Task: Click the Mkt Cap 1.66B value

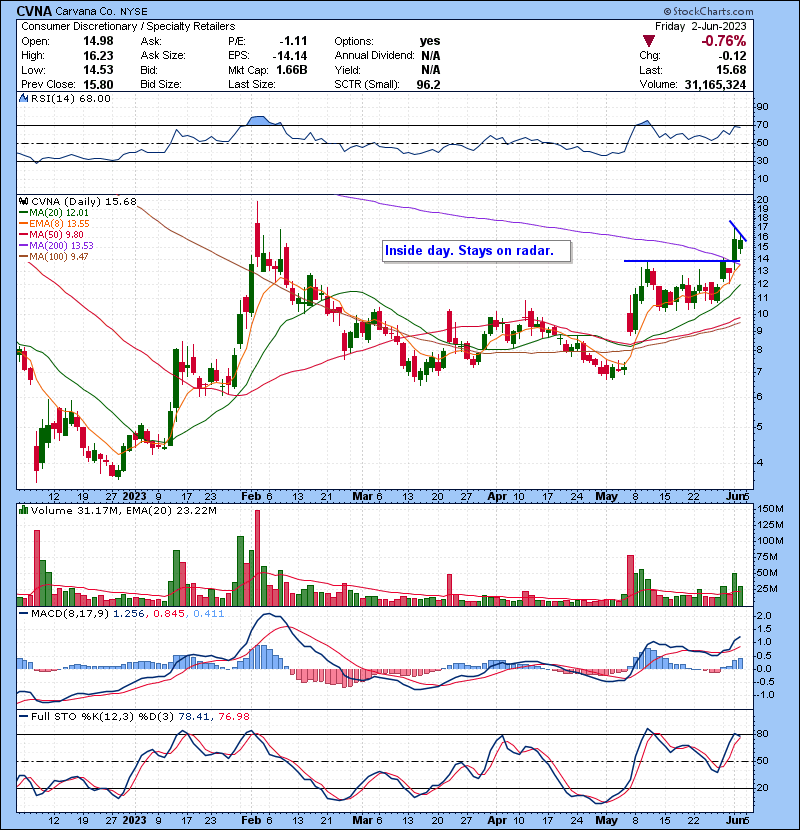Action: coord(292,70)
